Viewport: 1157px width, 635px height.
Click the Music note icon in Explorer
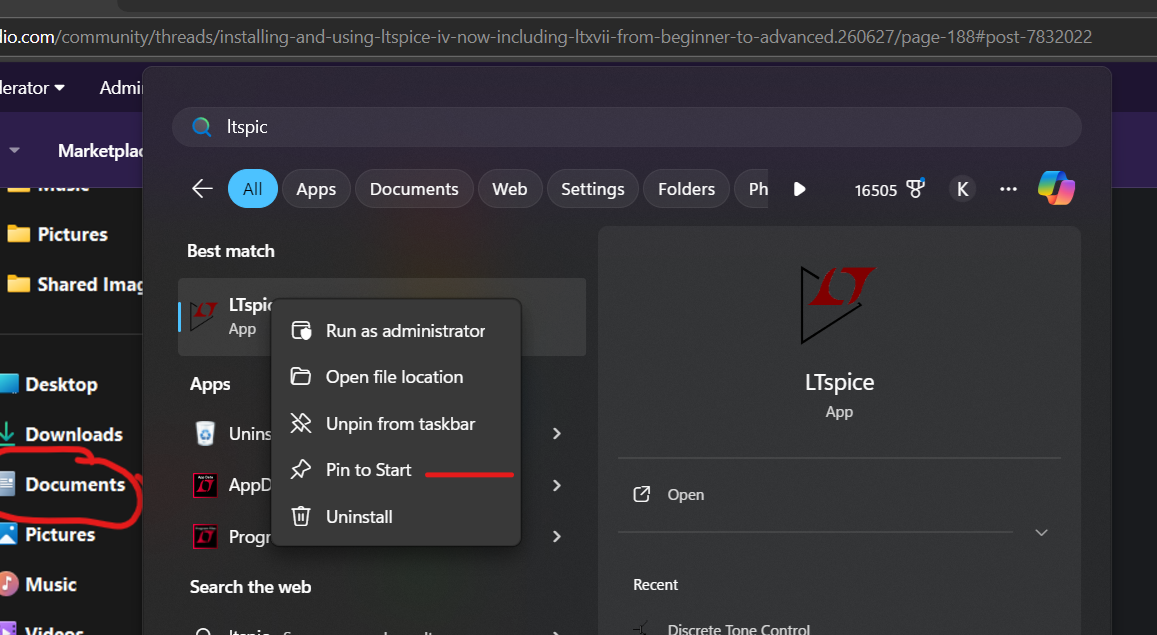[x=8, y=584]
